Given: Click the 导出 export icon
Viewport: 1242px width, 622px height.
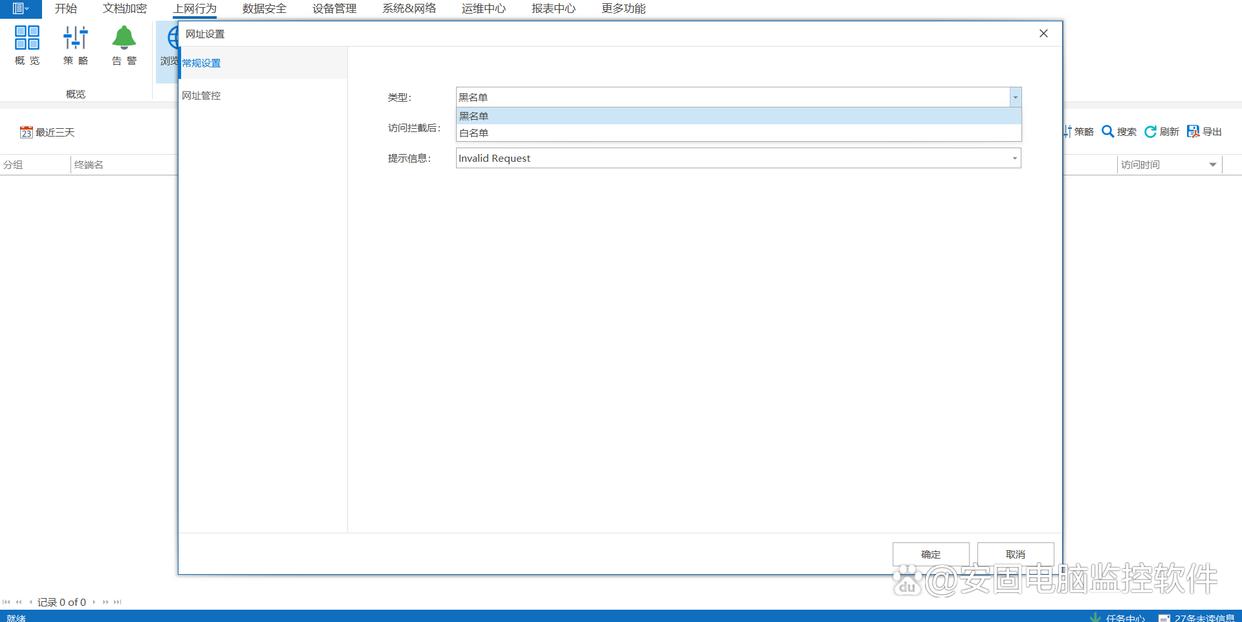Looking at the screenshot, I should tap(1192, 132).
